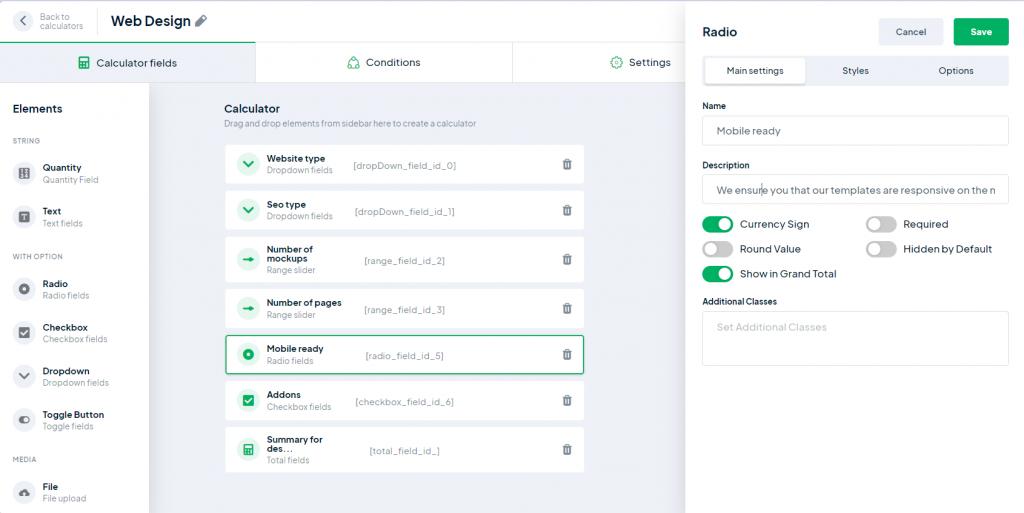
Task: Click the Settings gear icon
Action: coord(616,63)
